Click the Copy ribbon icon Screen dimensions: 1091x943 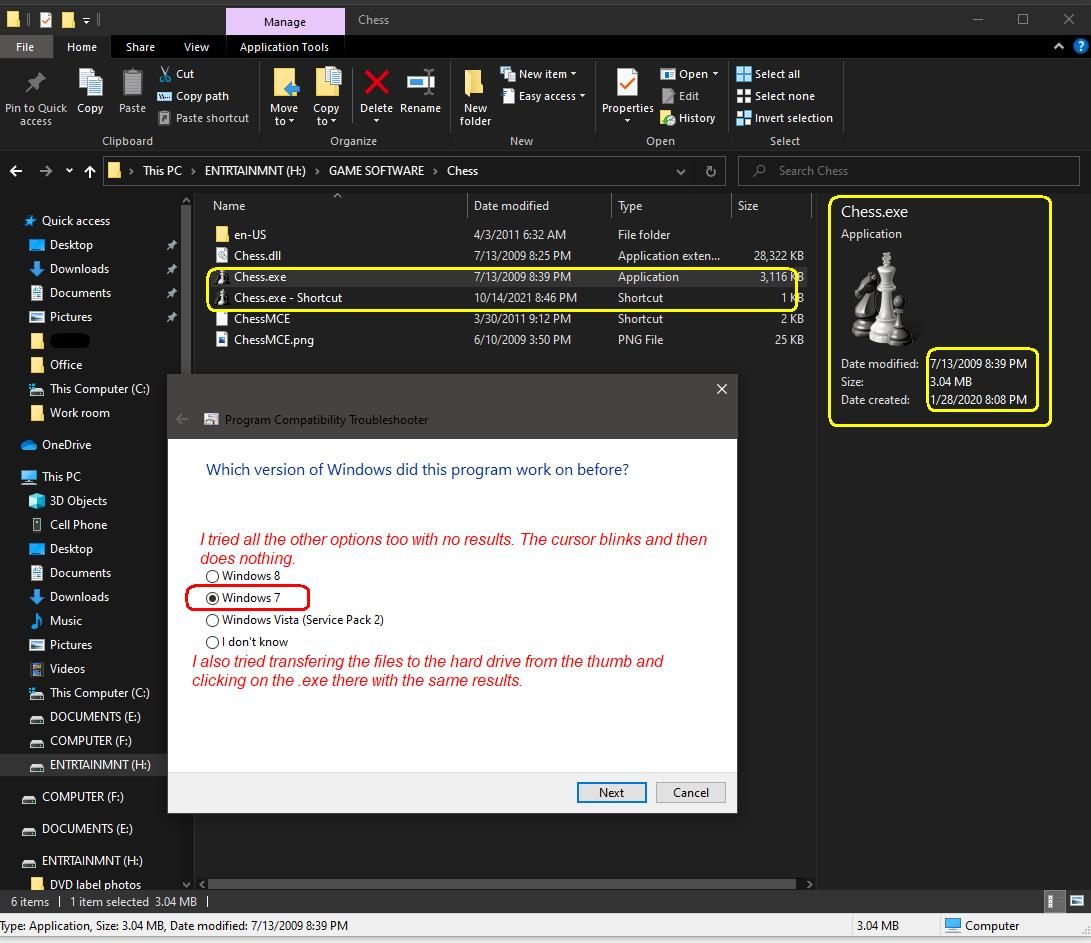pyautogui.click(x=90, y=83)
